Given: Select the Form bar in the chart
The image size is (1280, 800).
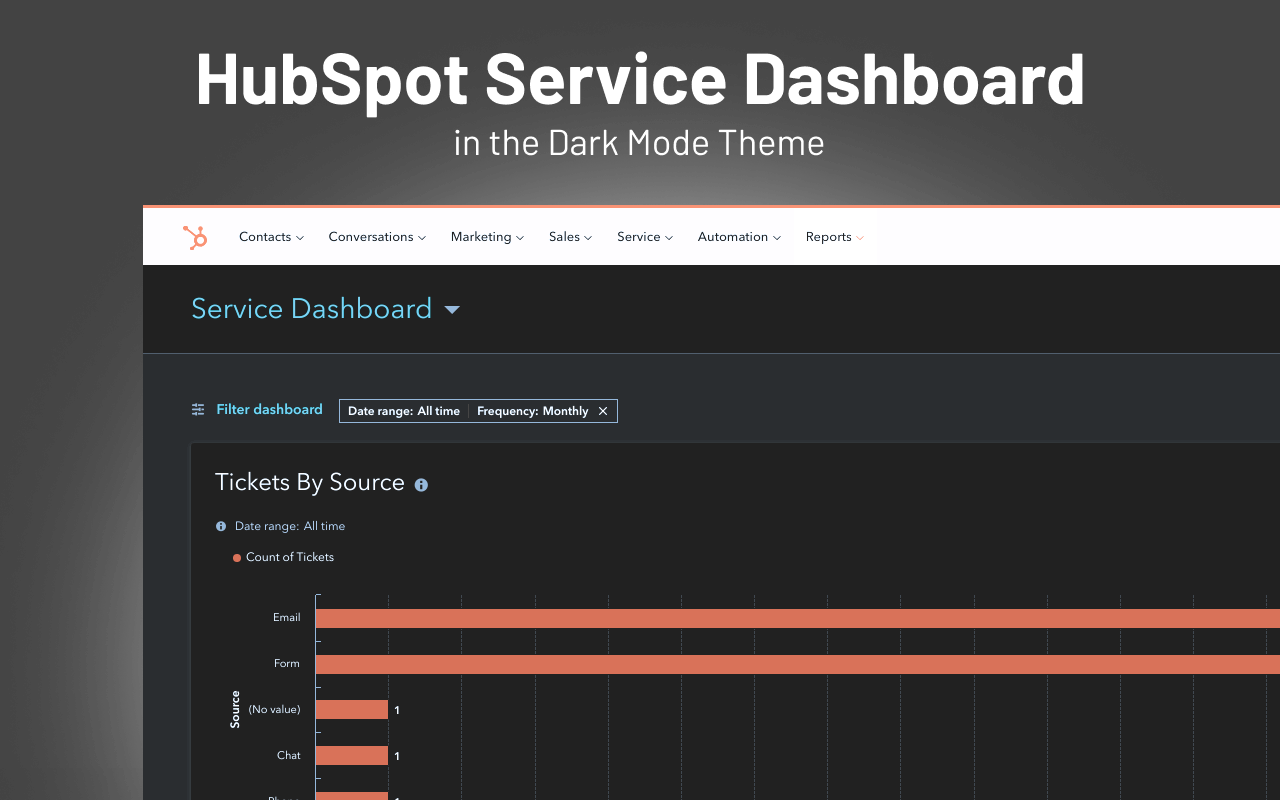Looking at the screenshot, I should pos(700,663).
